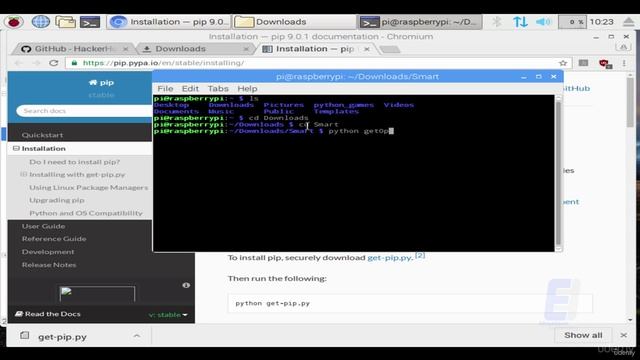Click the info icon above sidebar ad
Image resolution: width=640 pixels, height=360 pixels.
click(x=186, y=285)
